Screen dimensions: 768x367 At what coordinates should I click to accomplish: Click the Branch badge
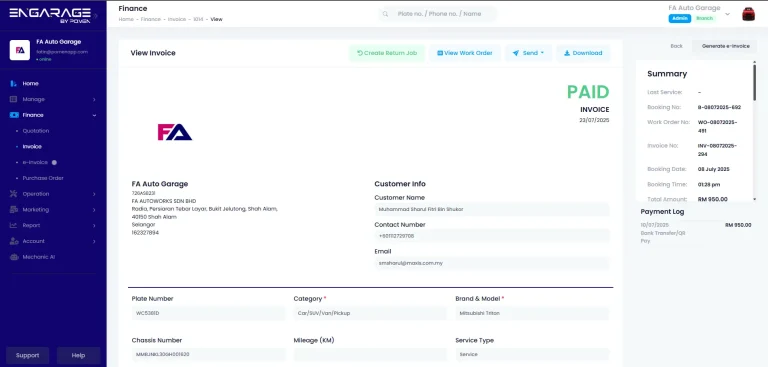(x=704, y=19)
